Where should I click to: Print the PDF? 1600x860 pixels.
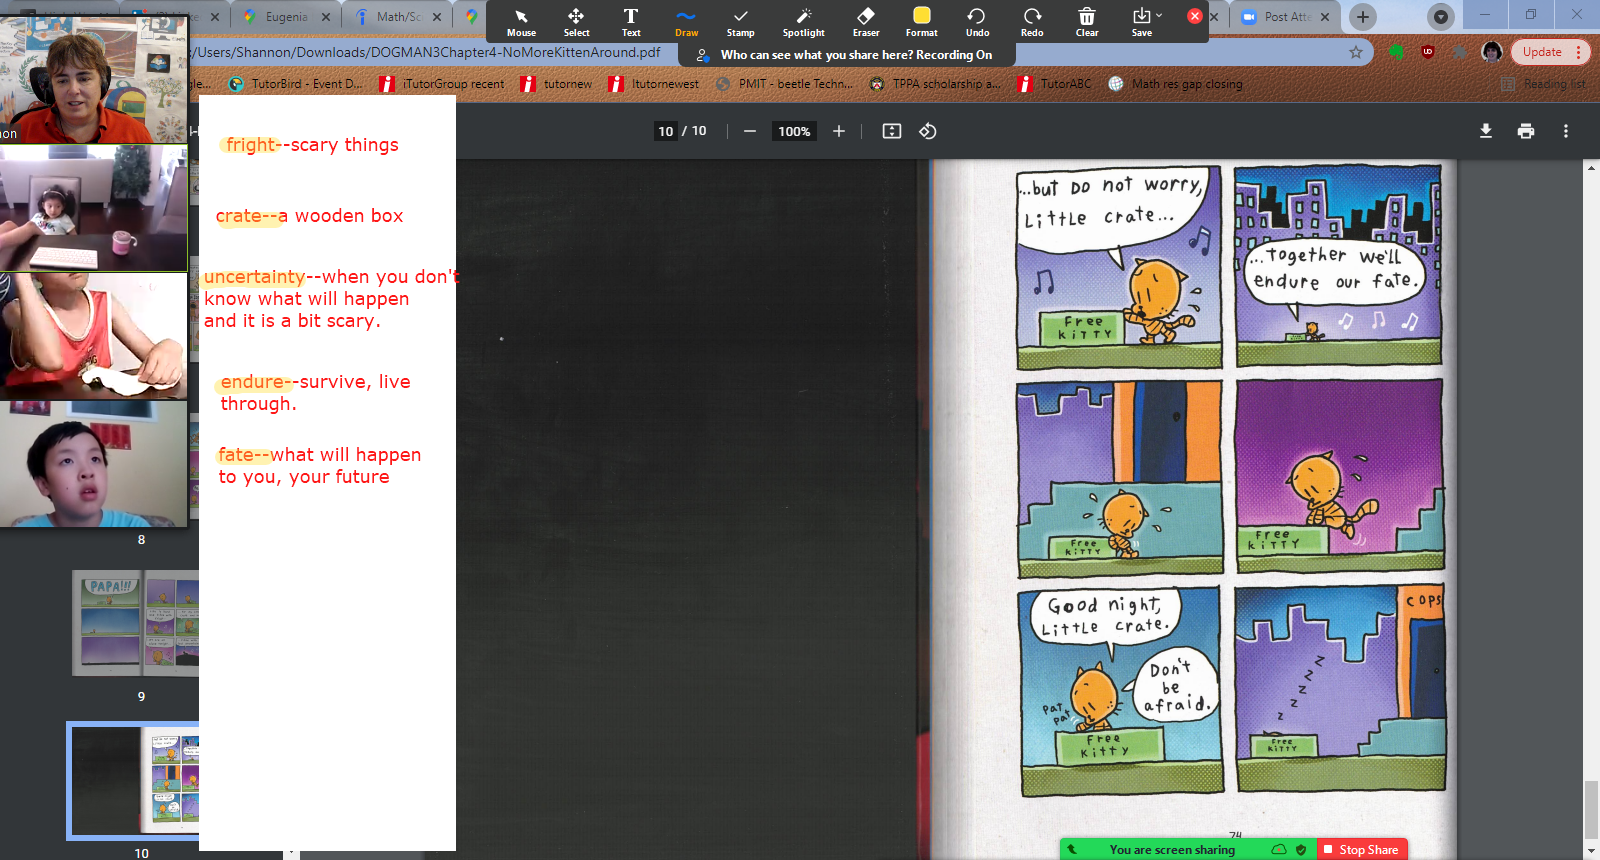tap(1526, 131)
